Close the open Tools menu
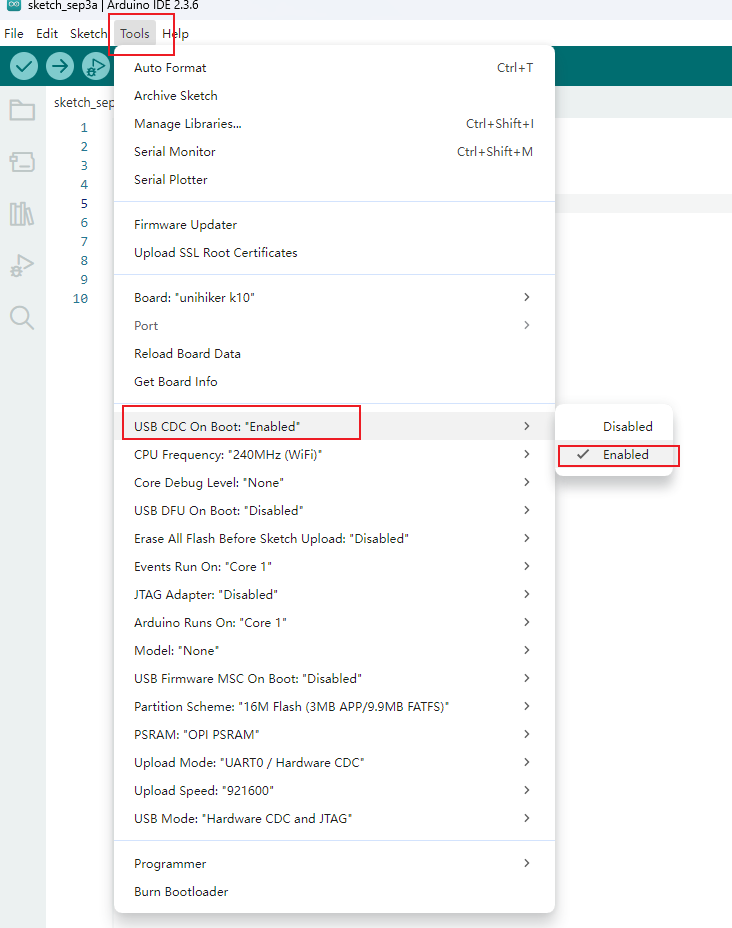Screen dimensions: 732x928 pyautogui.click(x=135, y=34)
